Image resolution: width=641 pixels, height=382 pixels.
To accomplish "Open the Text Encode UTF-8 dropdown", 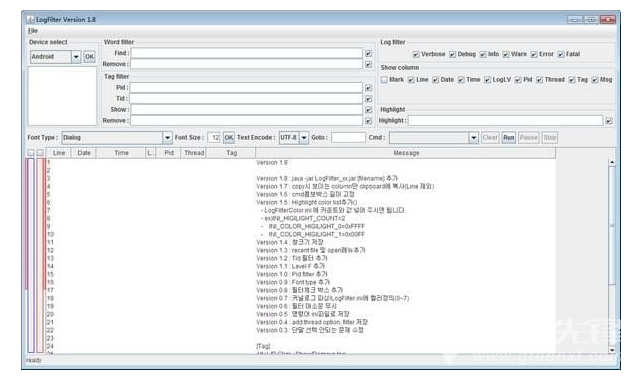I will [304, 138].
